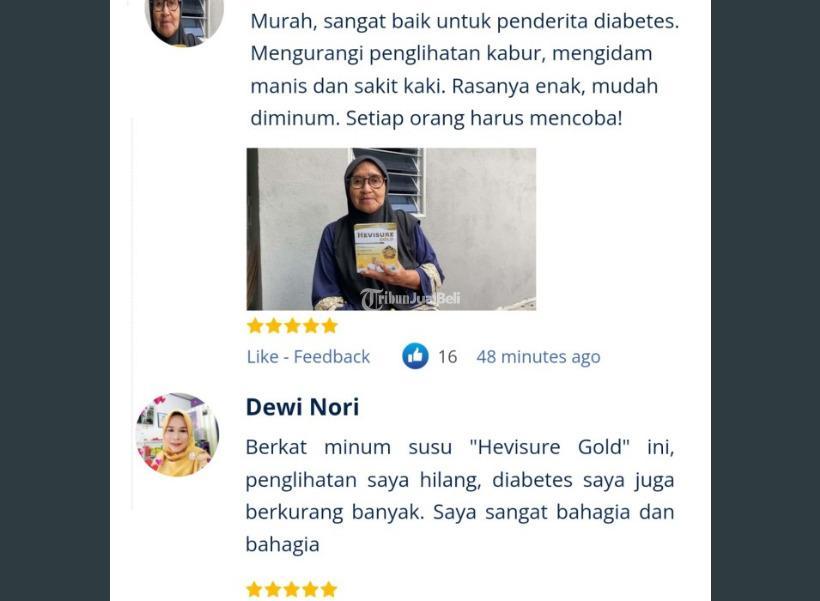
Task: Click the top reviewer's partially visible avatar
Action: [x=184, y=22]
